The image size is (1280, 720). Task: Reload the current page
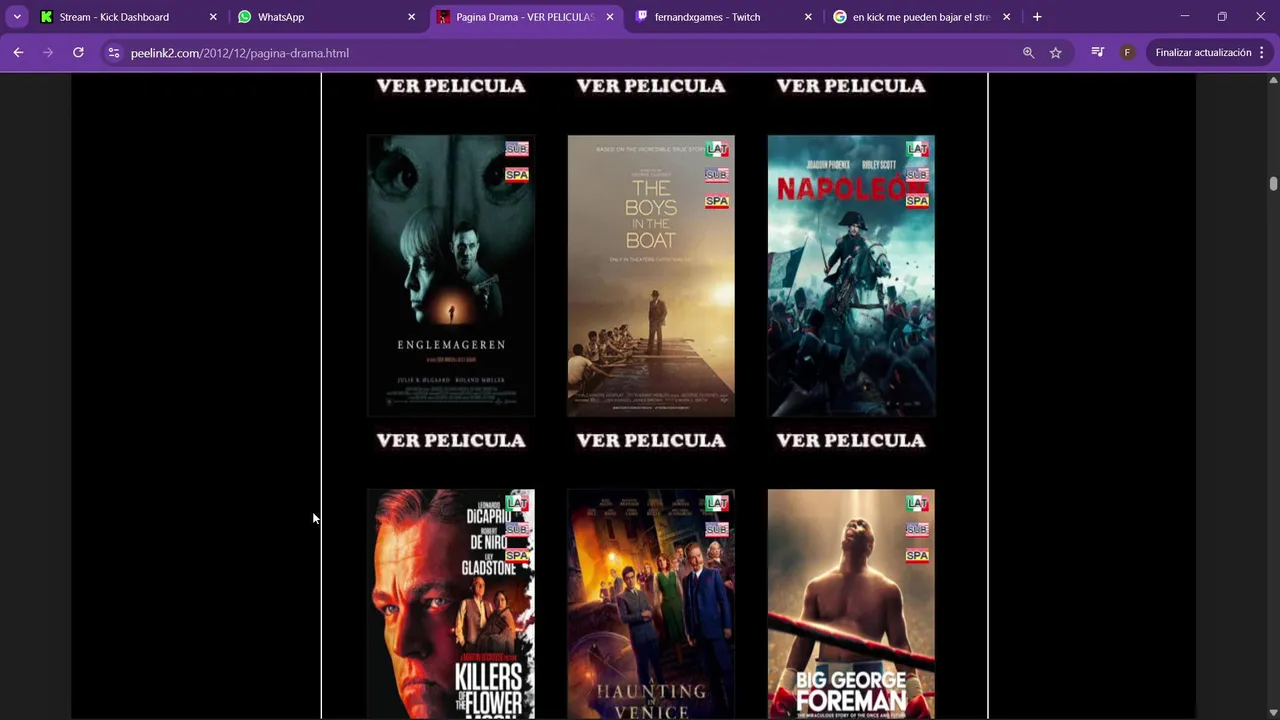pos(78,53)
